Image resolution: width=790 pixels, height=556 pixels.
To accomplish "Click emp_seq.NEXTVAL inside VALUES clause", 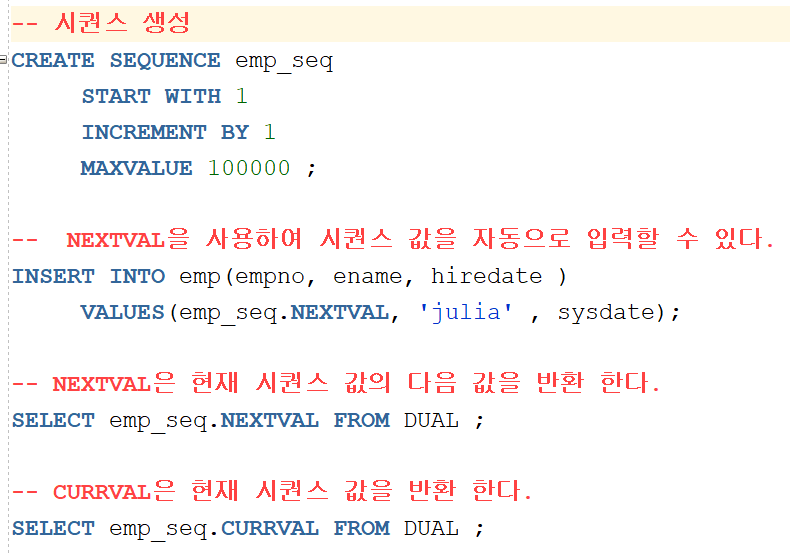I will 284,313.
